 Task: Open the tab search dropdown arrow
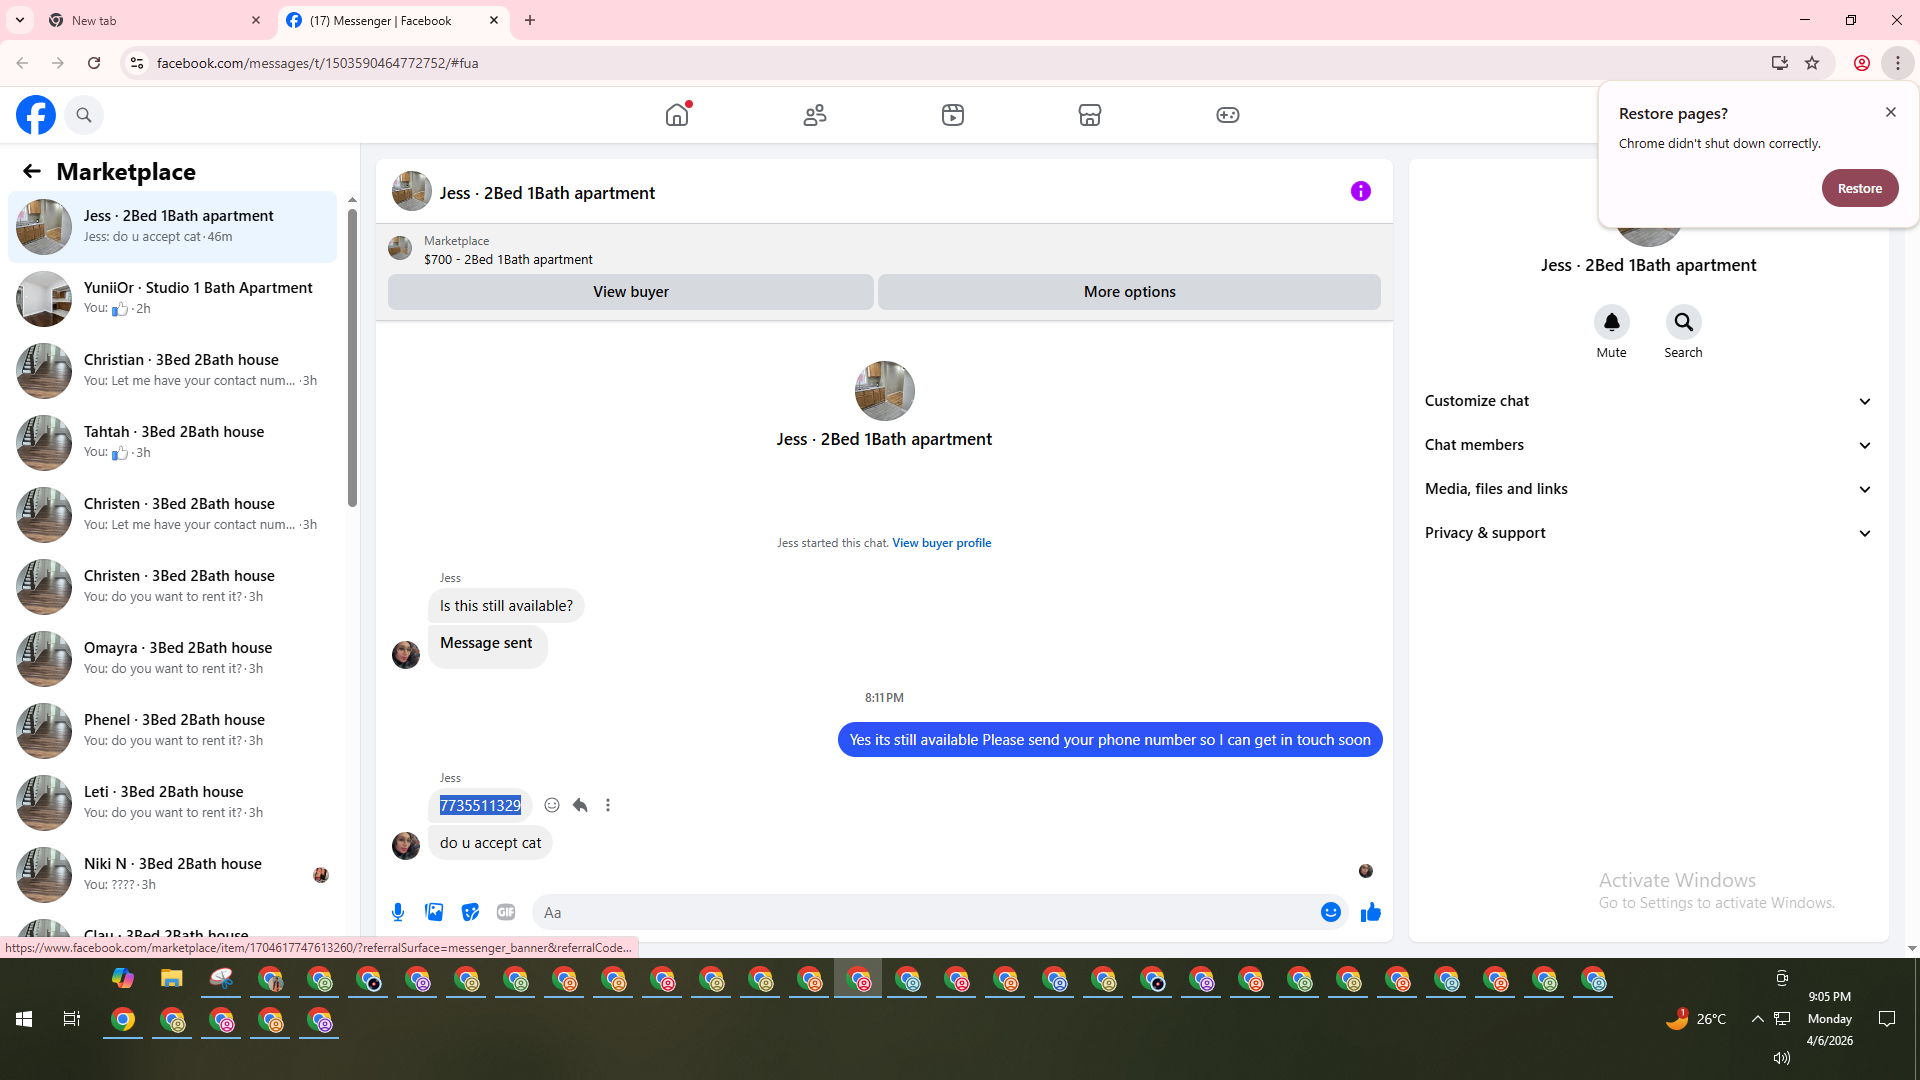tap(20, 20)
